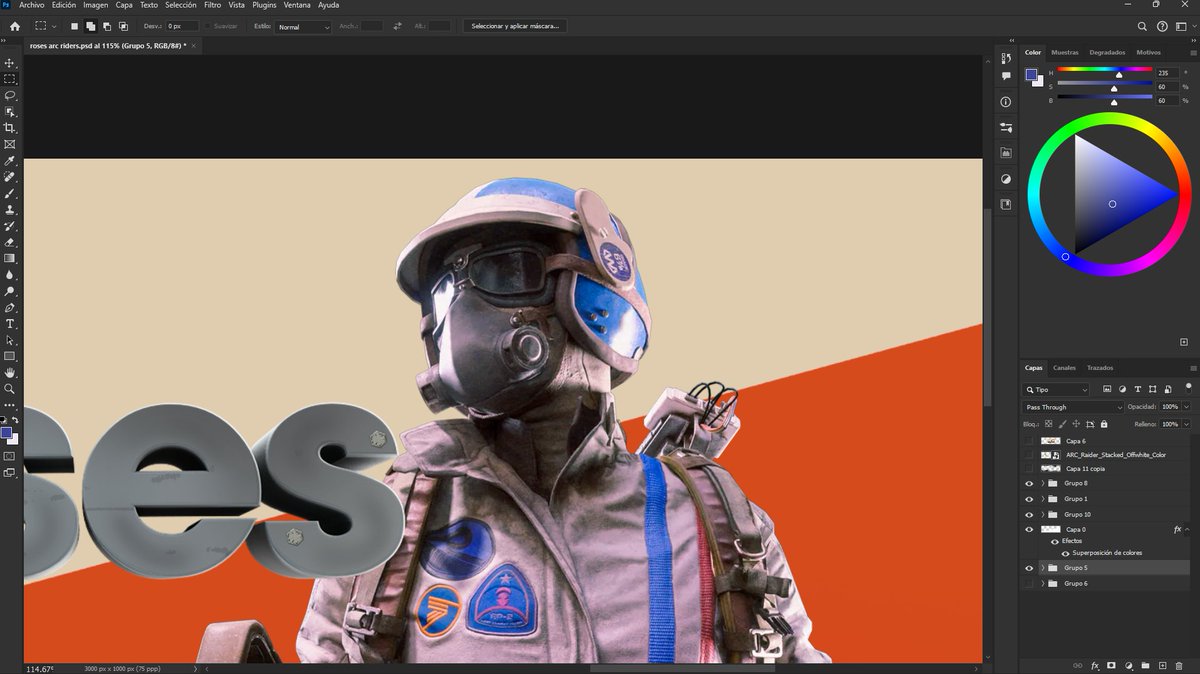Open the History panel icon
Screen dimensions: 1200x674
coord(1006,58)
